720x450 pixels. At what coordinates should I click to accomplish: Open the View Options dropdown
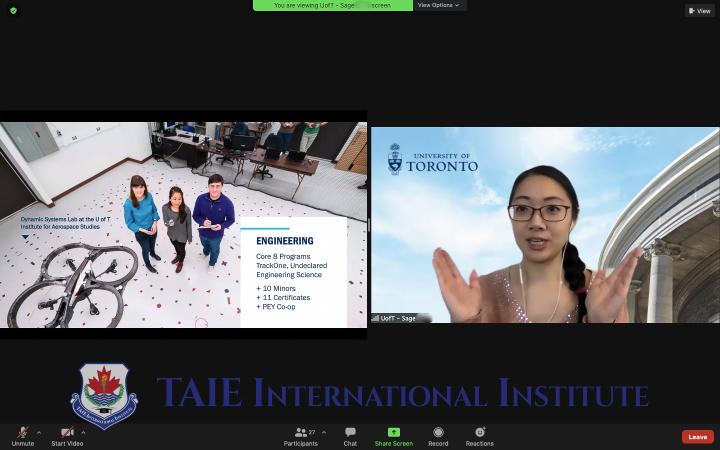438,5
